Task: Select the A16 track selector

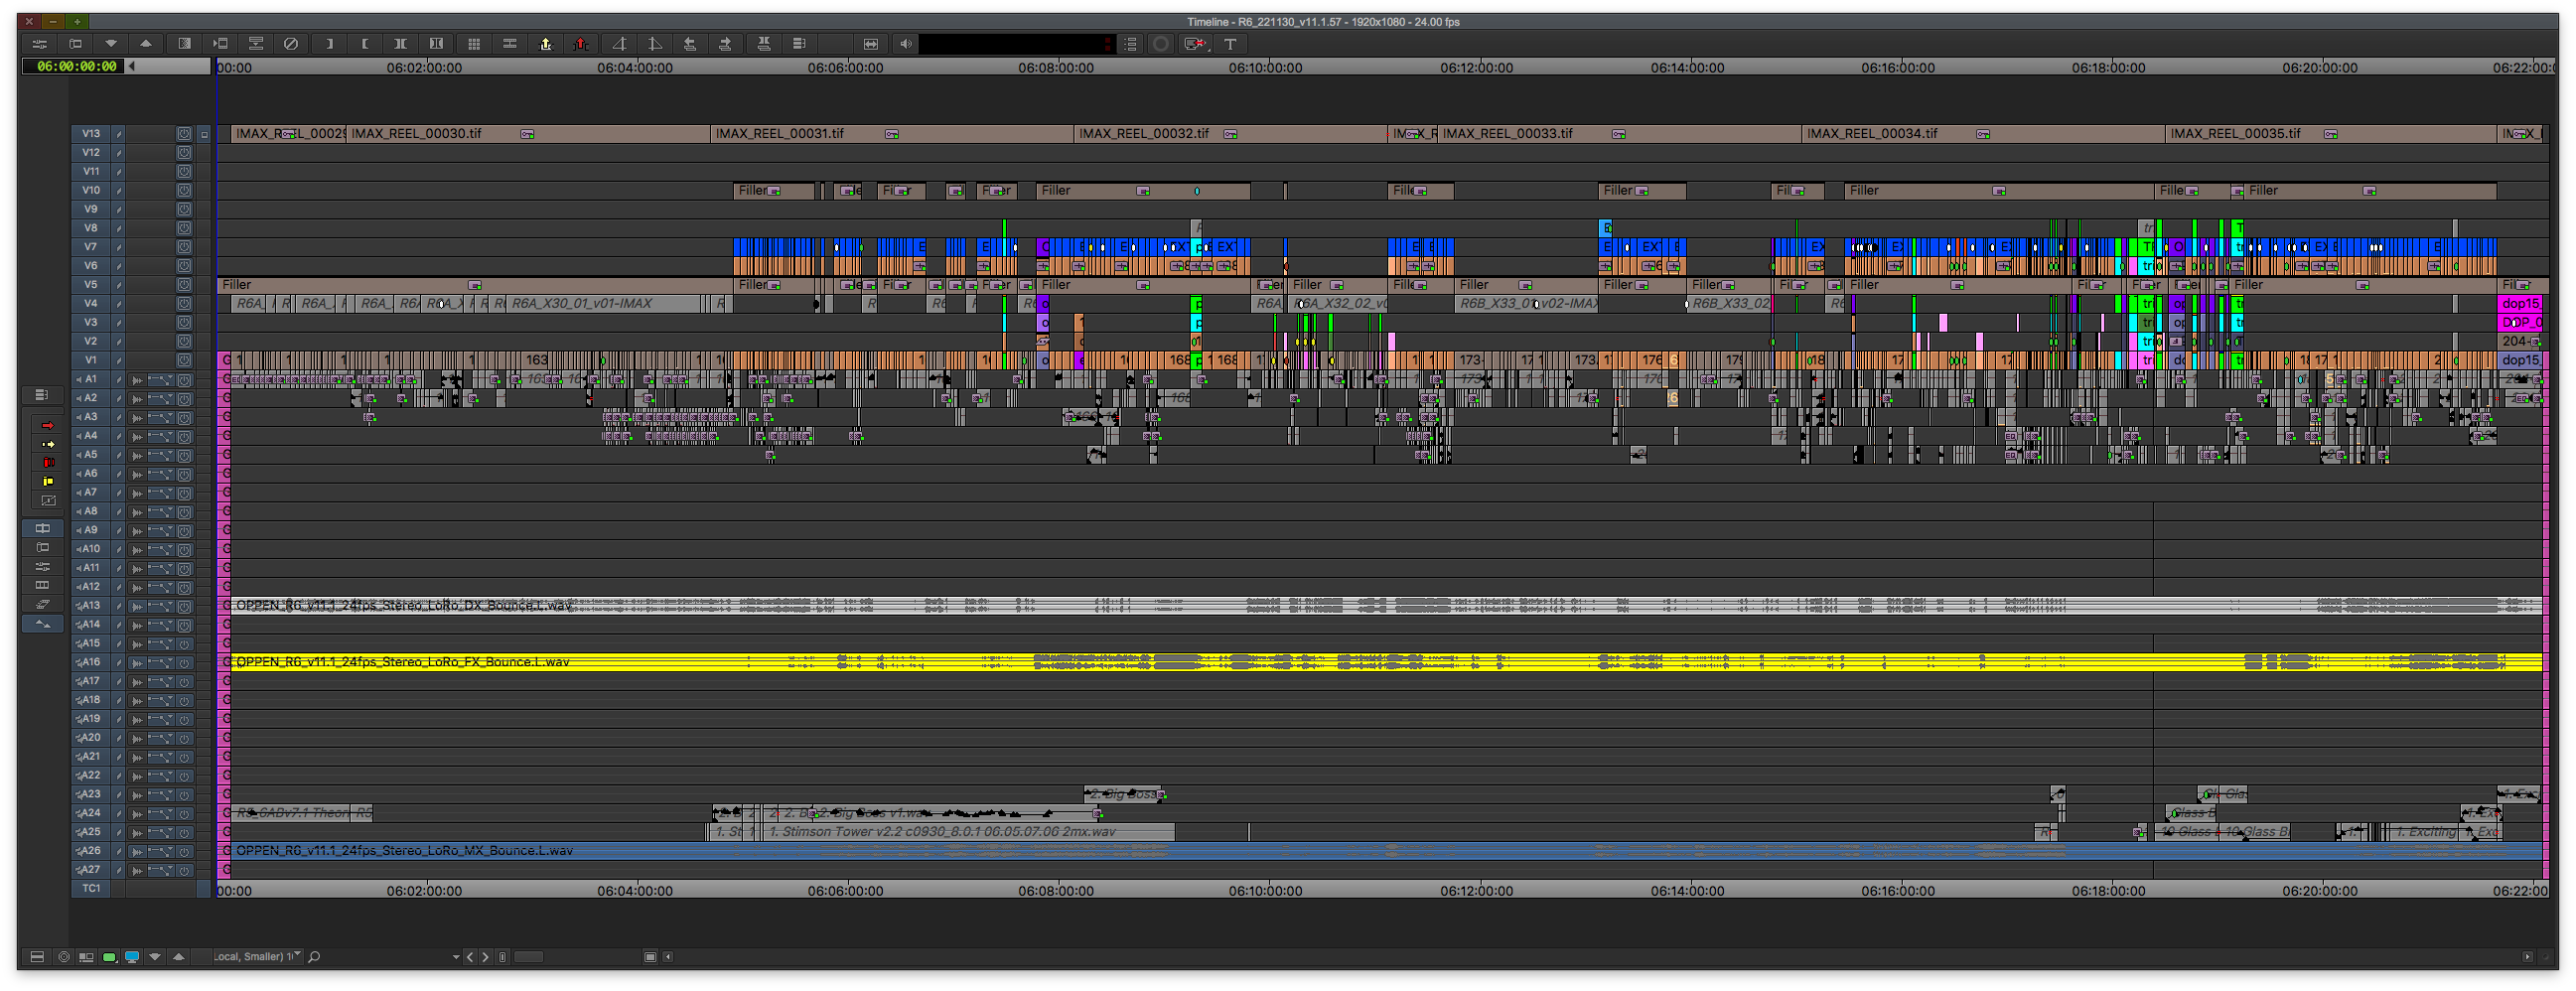Action: [x=91, y=663]
